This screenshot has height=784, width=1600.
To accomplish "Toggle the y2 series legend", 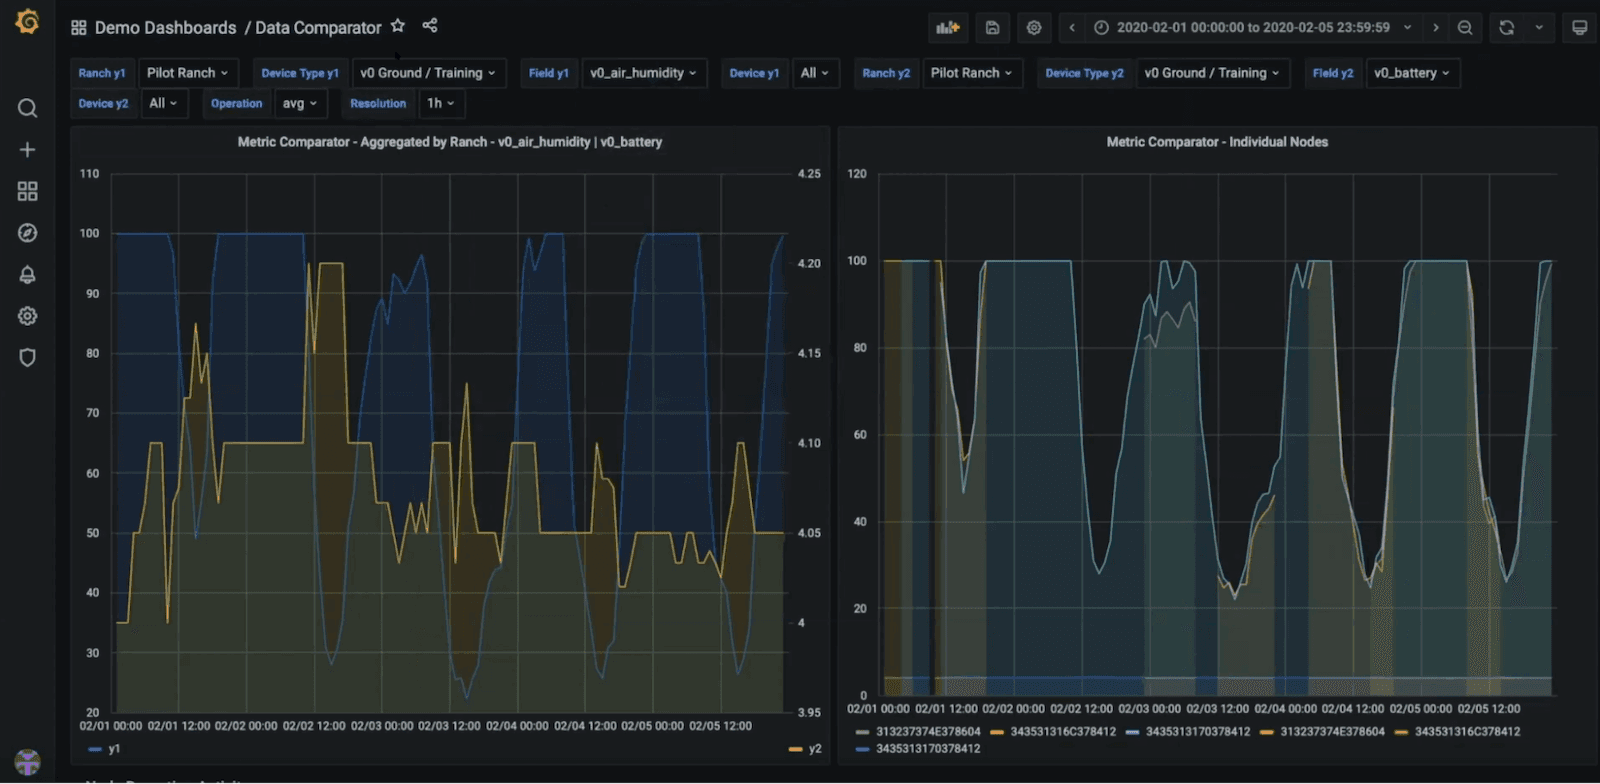I will pos(814,749).
